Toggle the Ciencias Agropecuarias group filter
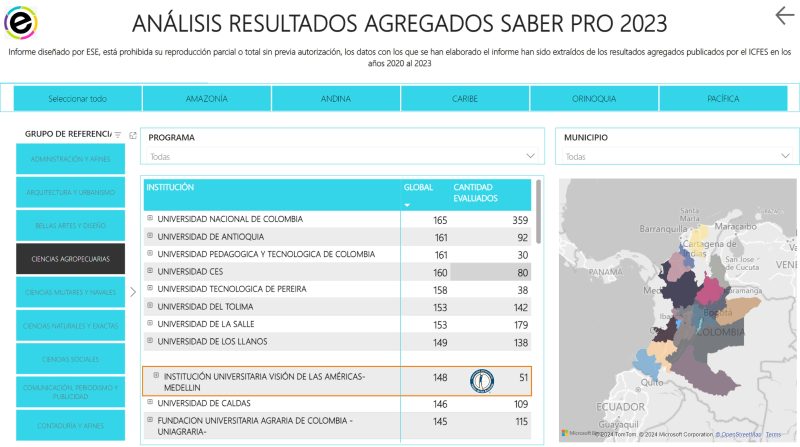The height and width of the screenshot is (447, 800). click(70, 259)
